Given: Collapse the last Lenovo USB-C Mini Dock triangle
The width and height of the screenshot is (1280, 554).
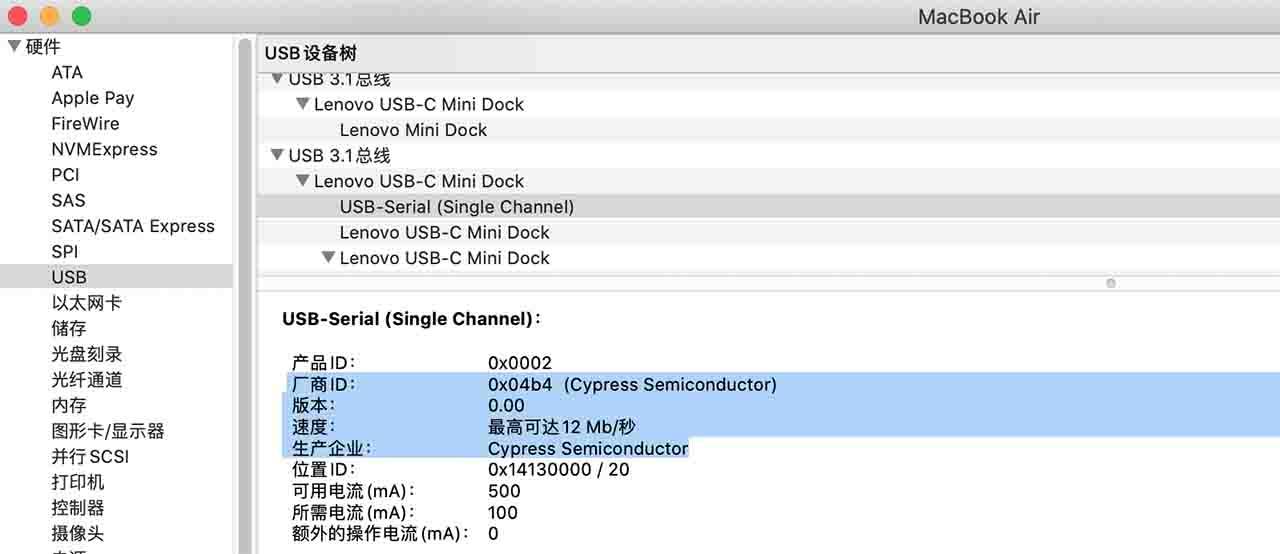Looking at the screenshot, I should click(x=327, y=258).
